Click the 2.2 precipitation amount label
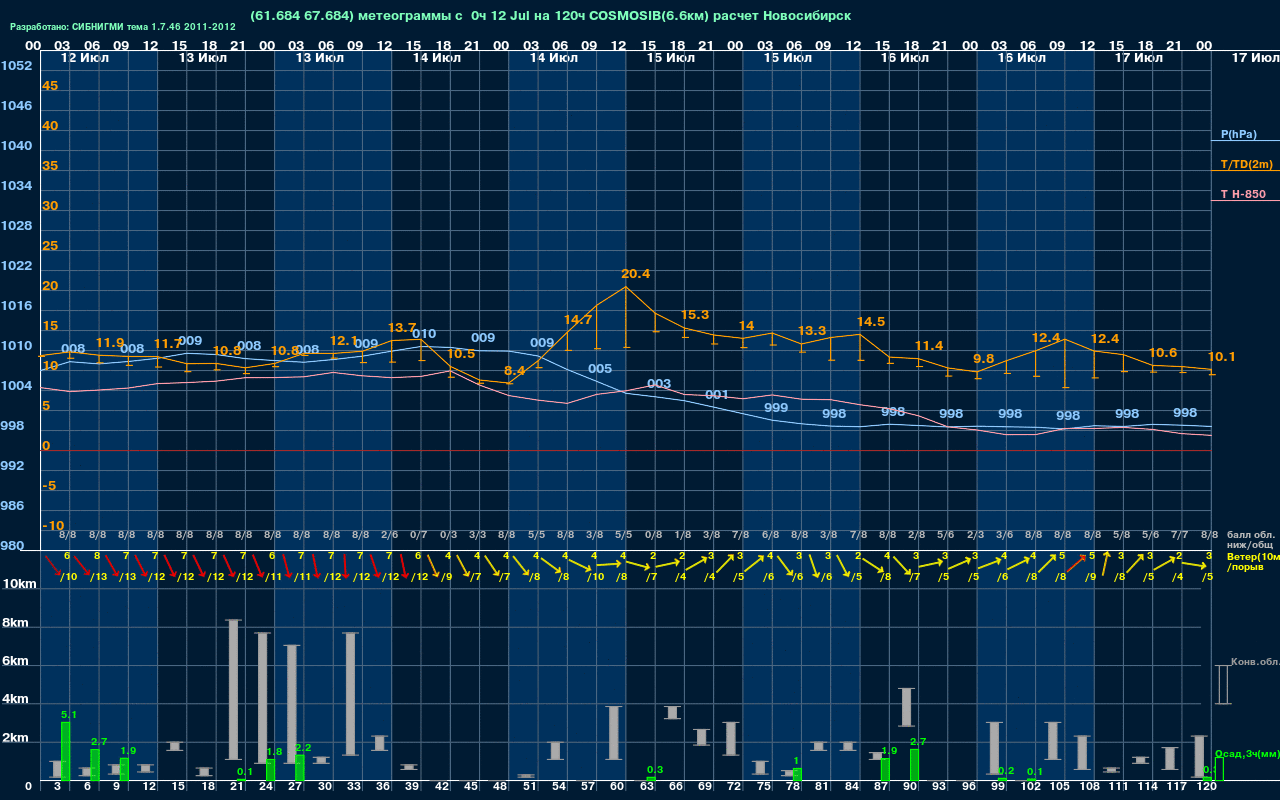The image size is (1280, 800). 304,747
